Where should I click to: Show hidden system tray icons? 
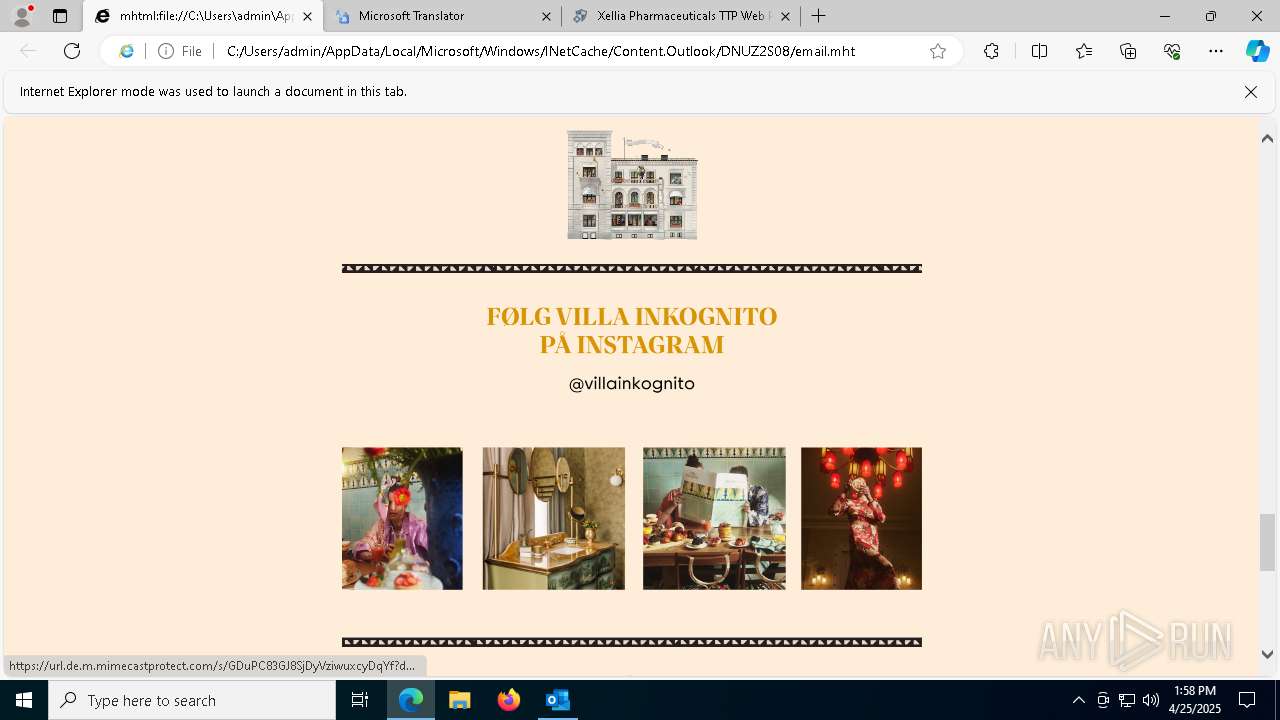pos(1078,700)
